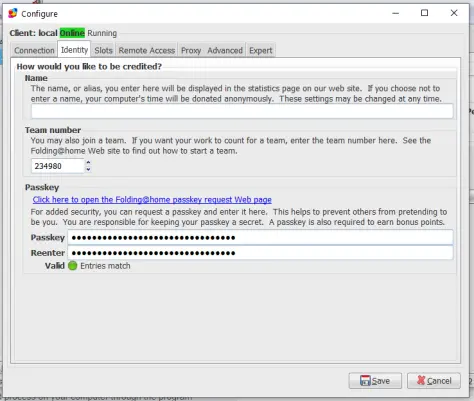Image resolution: width=474 pixels, height=401 pixels.
Task: Select the Identity tab
Action: click(x=74, y=50)
